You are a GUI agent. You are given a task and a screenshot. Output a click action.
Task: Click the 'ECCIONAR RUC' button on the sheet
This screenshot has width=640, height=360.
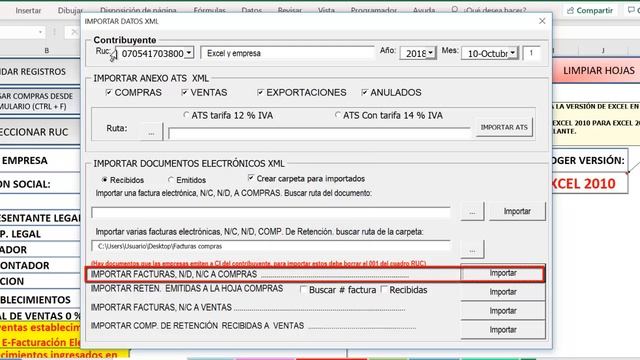pyautogui.click(x=40, y=132)
